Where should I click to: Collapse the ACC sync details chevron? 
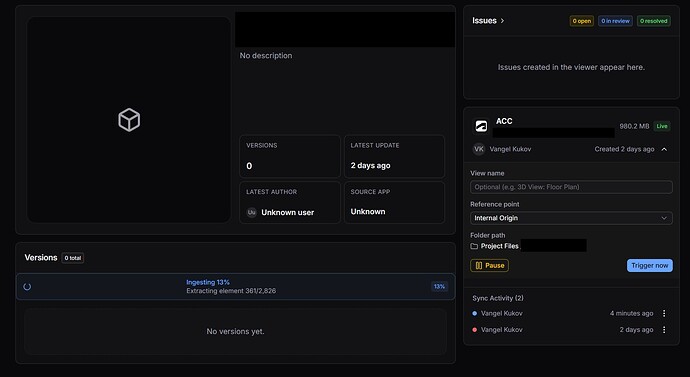click(x=664, y=150)
